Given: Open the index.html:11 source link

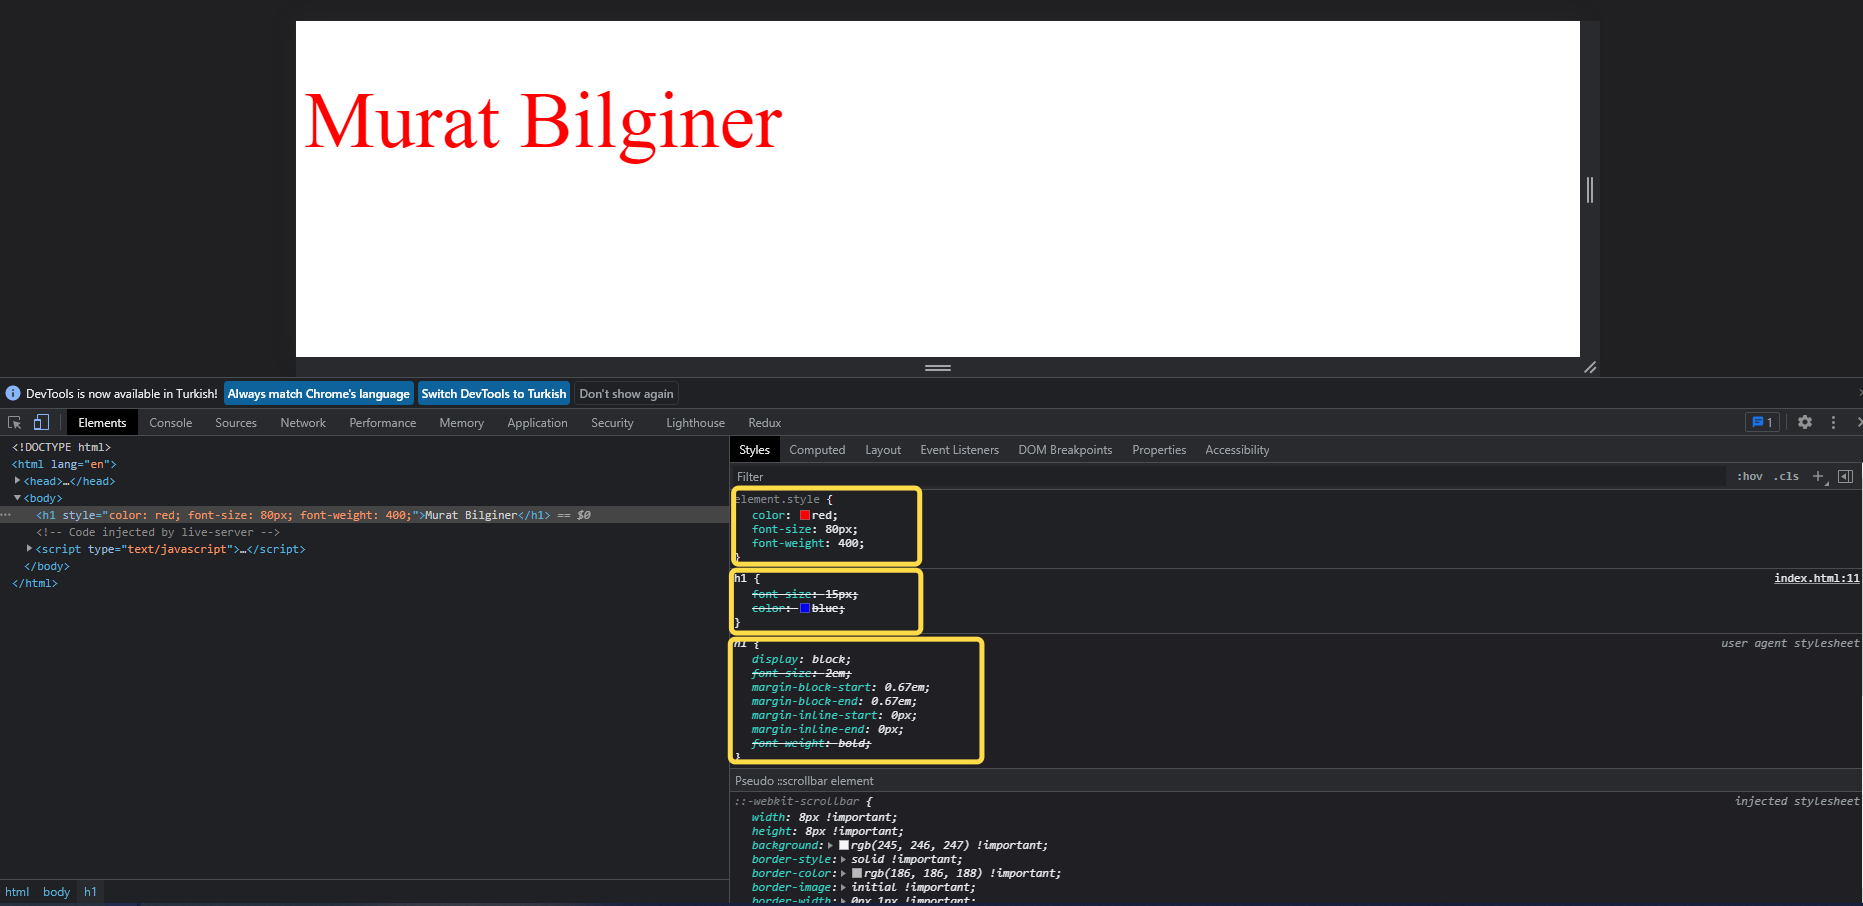Looking at the screenshot, I should point(1816,578).
